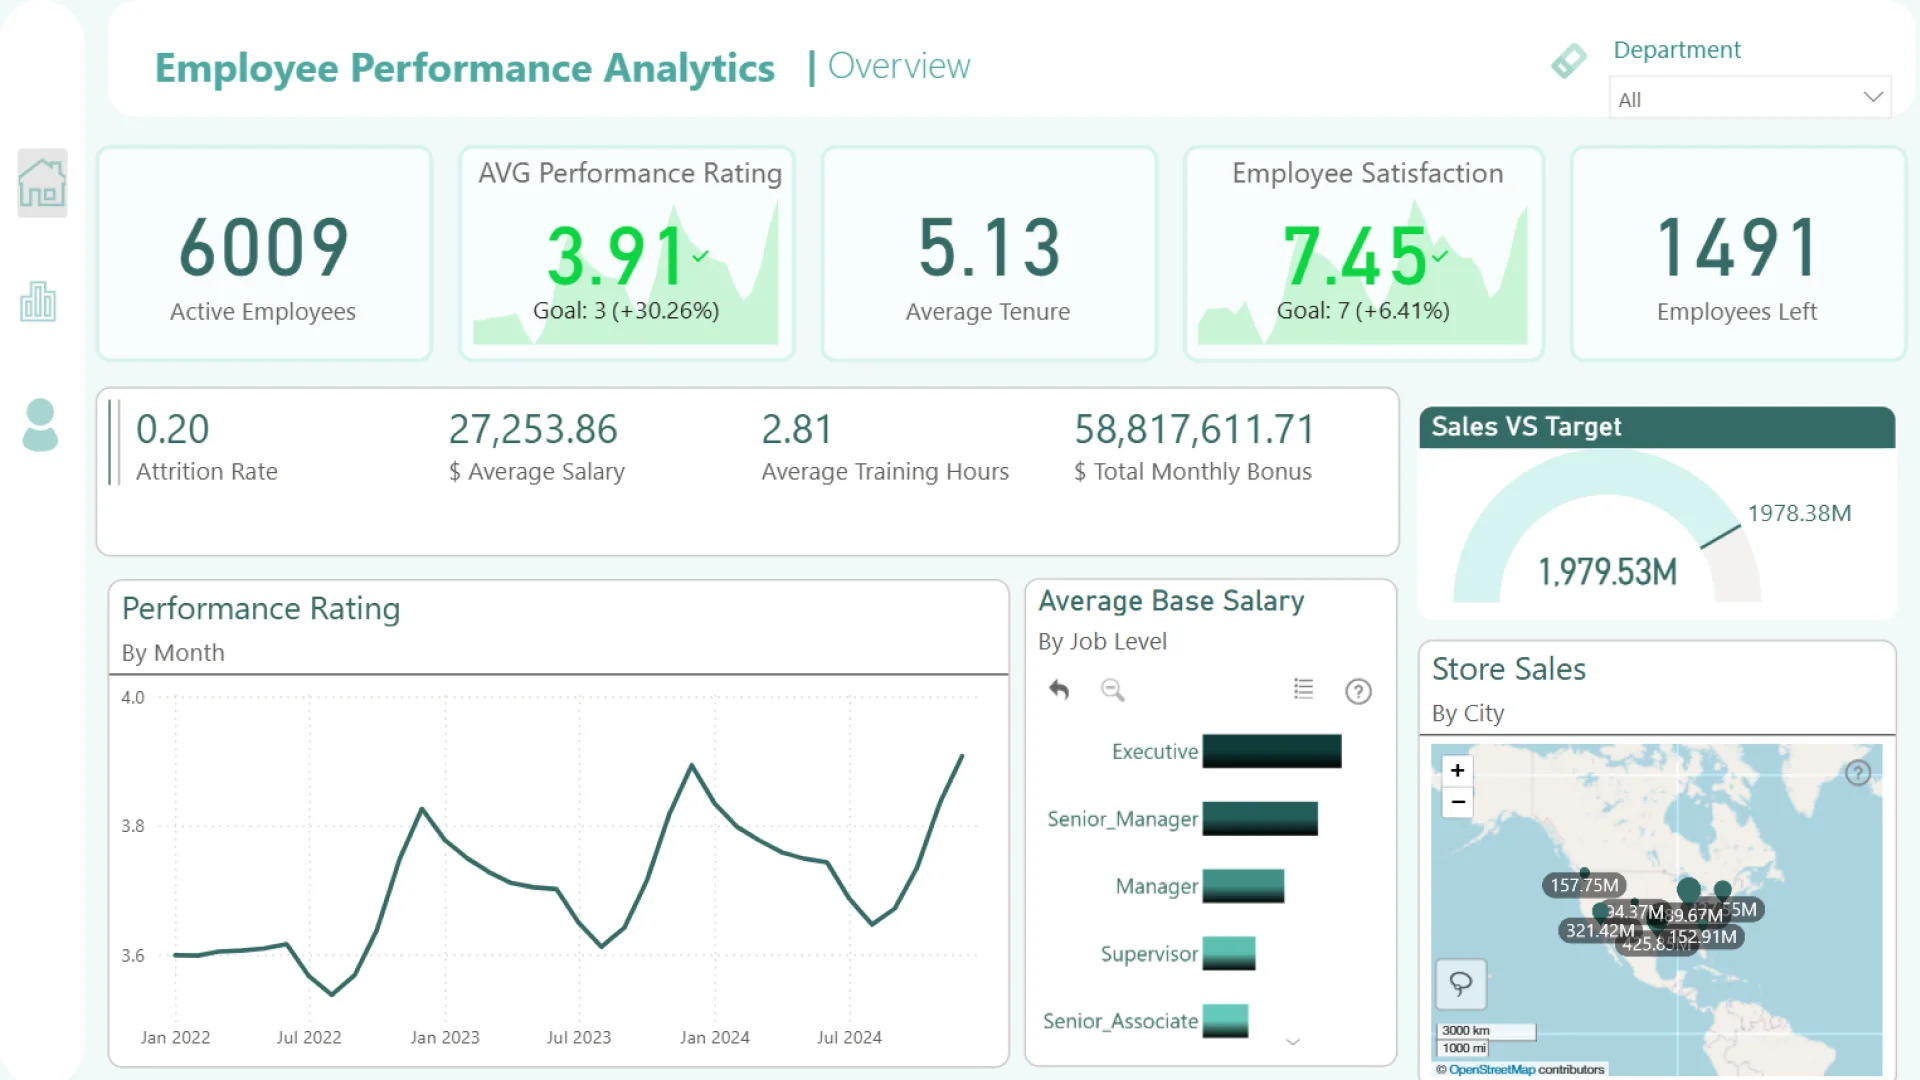Screen dimensions: 1920x1080
Task: Zoom in on the Store Sales map
Action: [1457, 770]
